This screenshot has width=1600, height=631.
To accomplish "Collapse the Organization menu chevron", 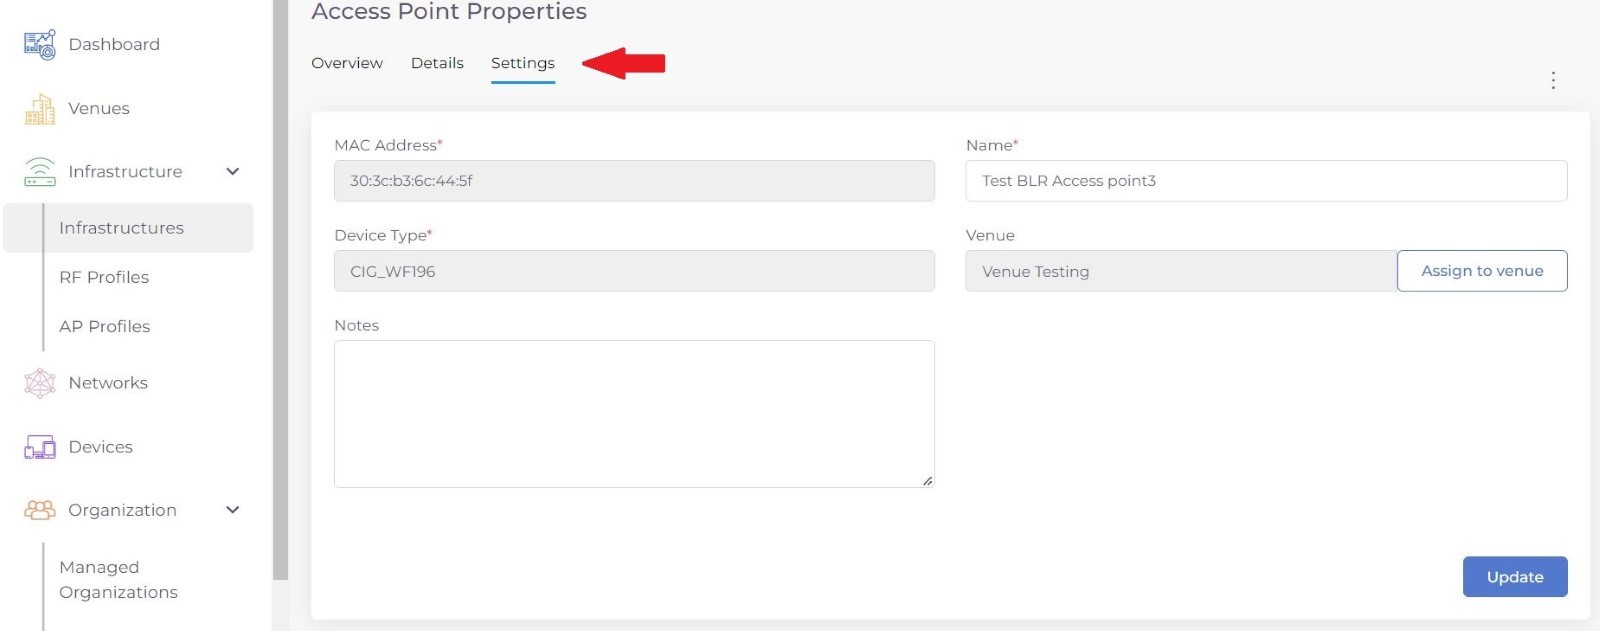I will (233, 510).
